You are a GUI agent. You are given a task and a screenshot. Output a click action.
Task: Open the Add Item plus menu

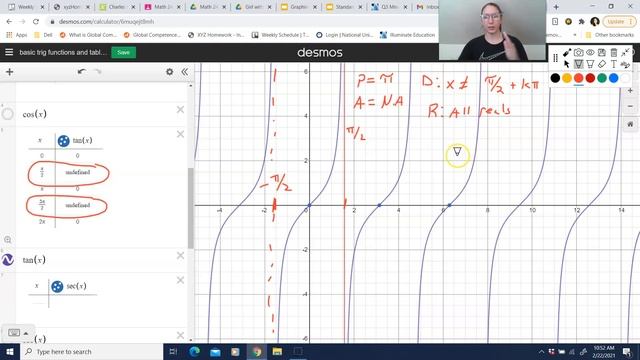[9, 72]
